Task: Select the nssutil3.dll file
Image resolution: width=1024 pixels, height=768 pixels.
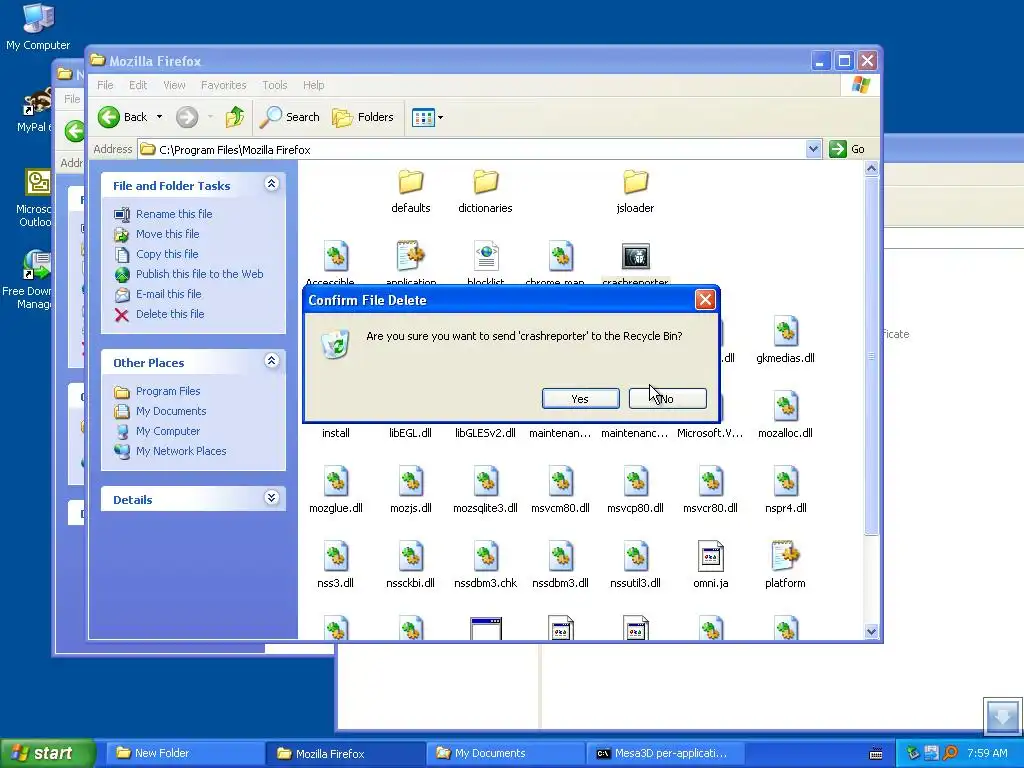Action: click(635, 566)
